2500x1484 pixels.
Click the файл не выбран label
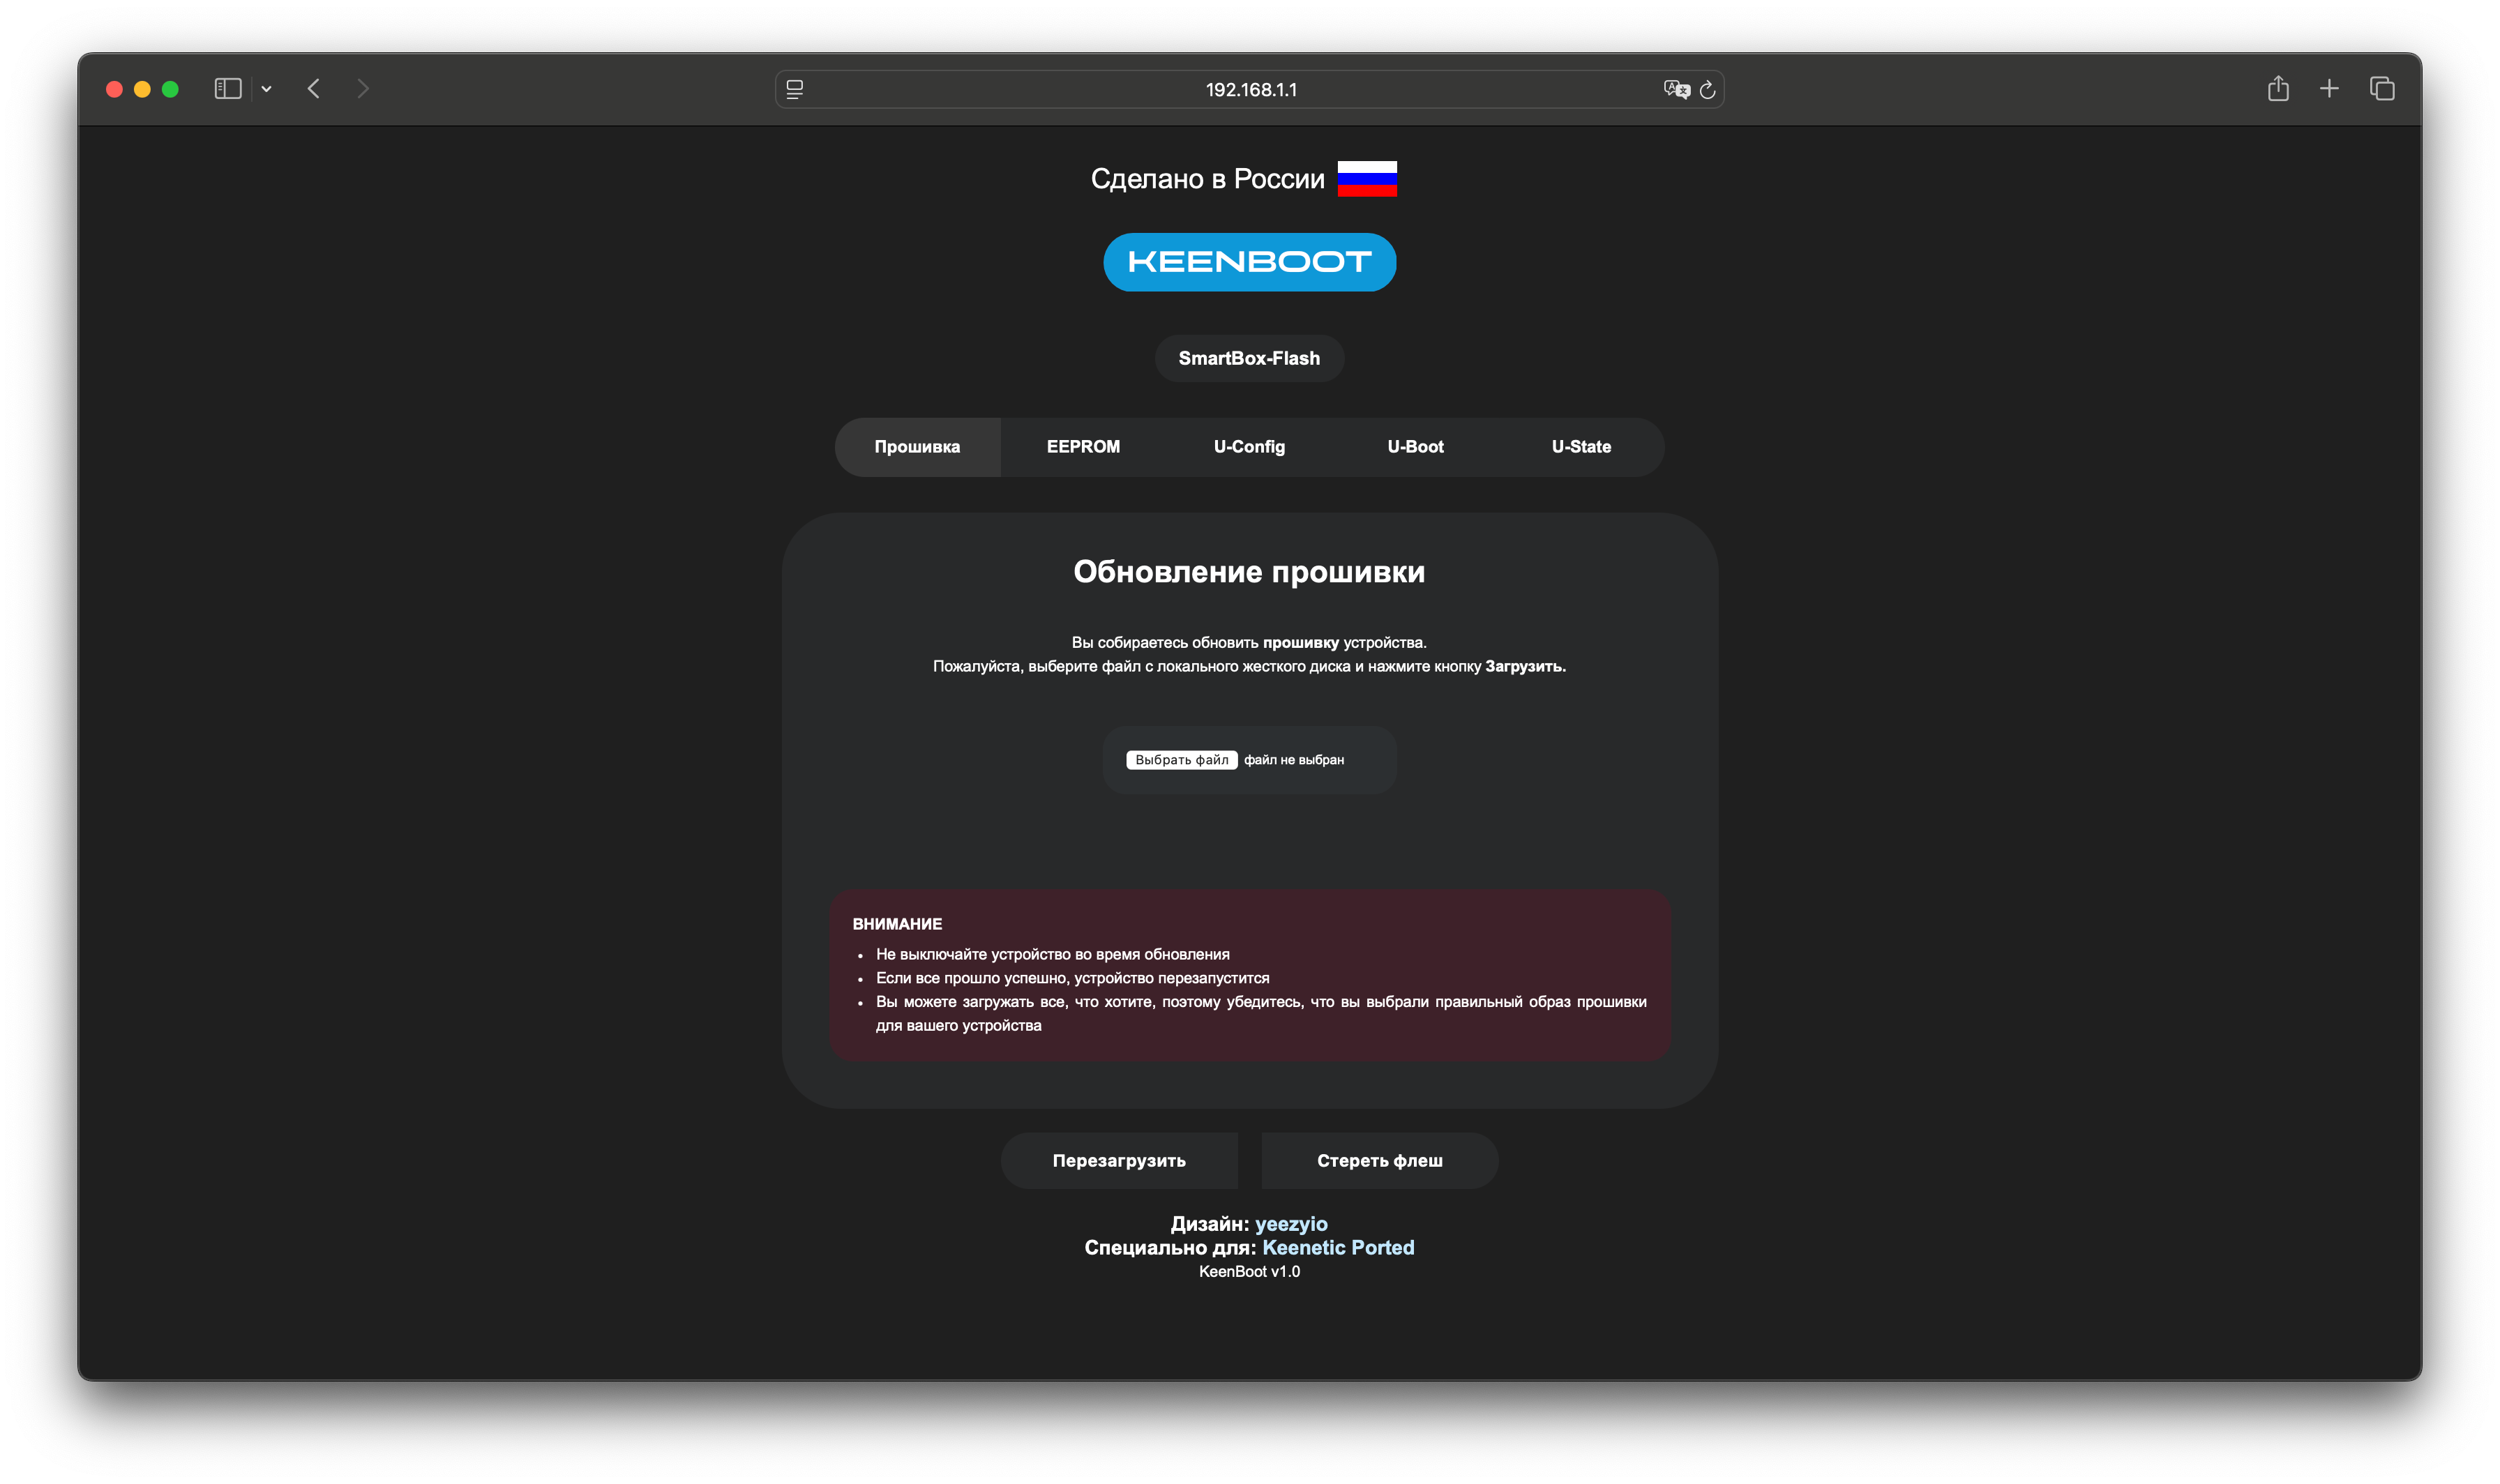click(x=1294, y=760)
